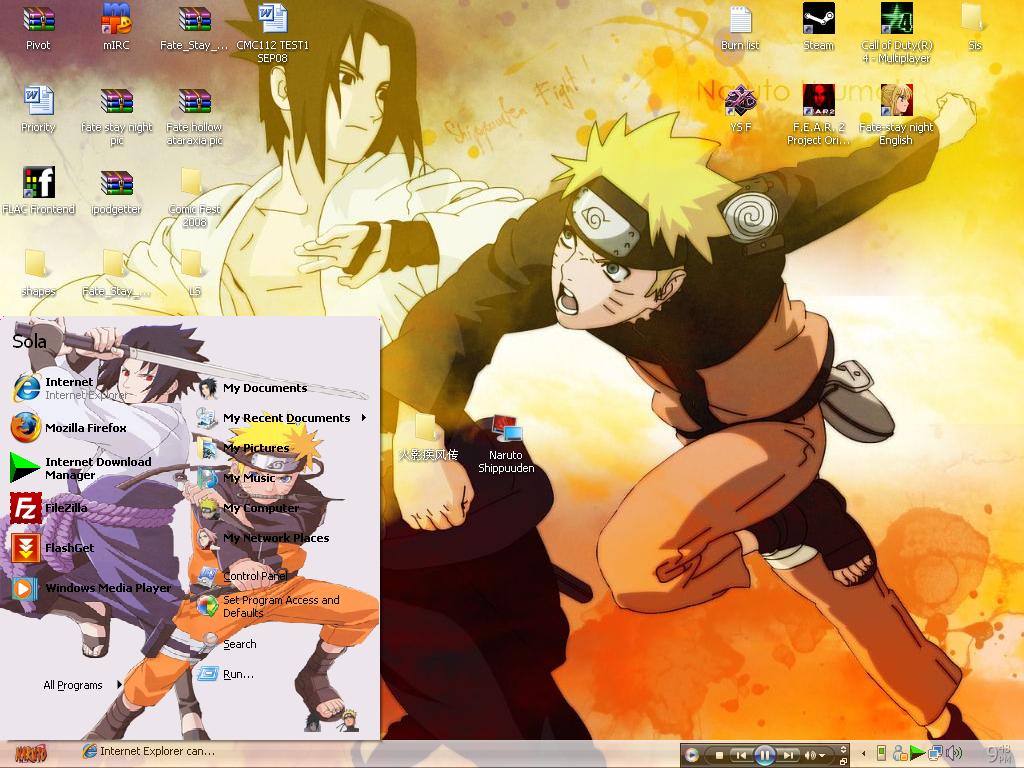Viewport: 1024px width, 768px height.
Task: Show hidden system tray icons
Action: pos(863,754)
